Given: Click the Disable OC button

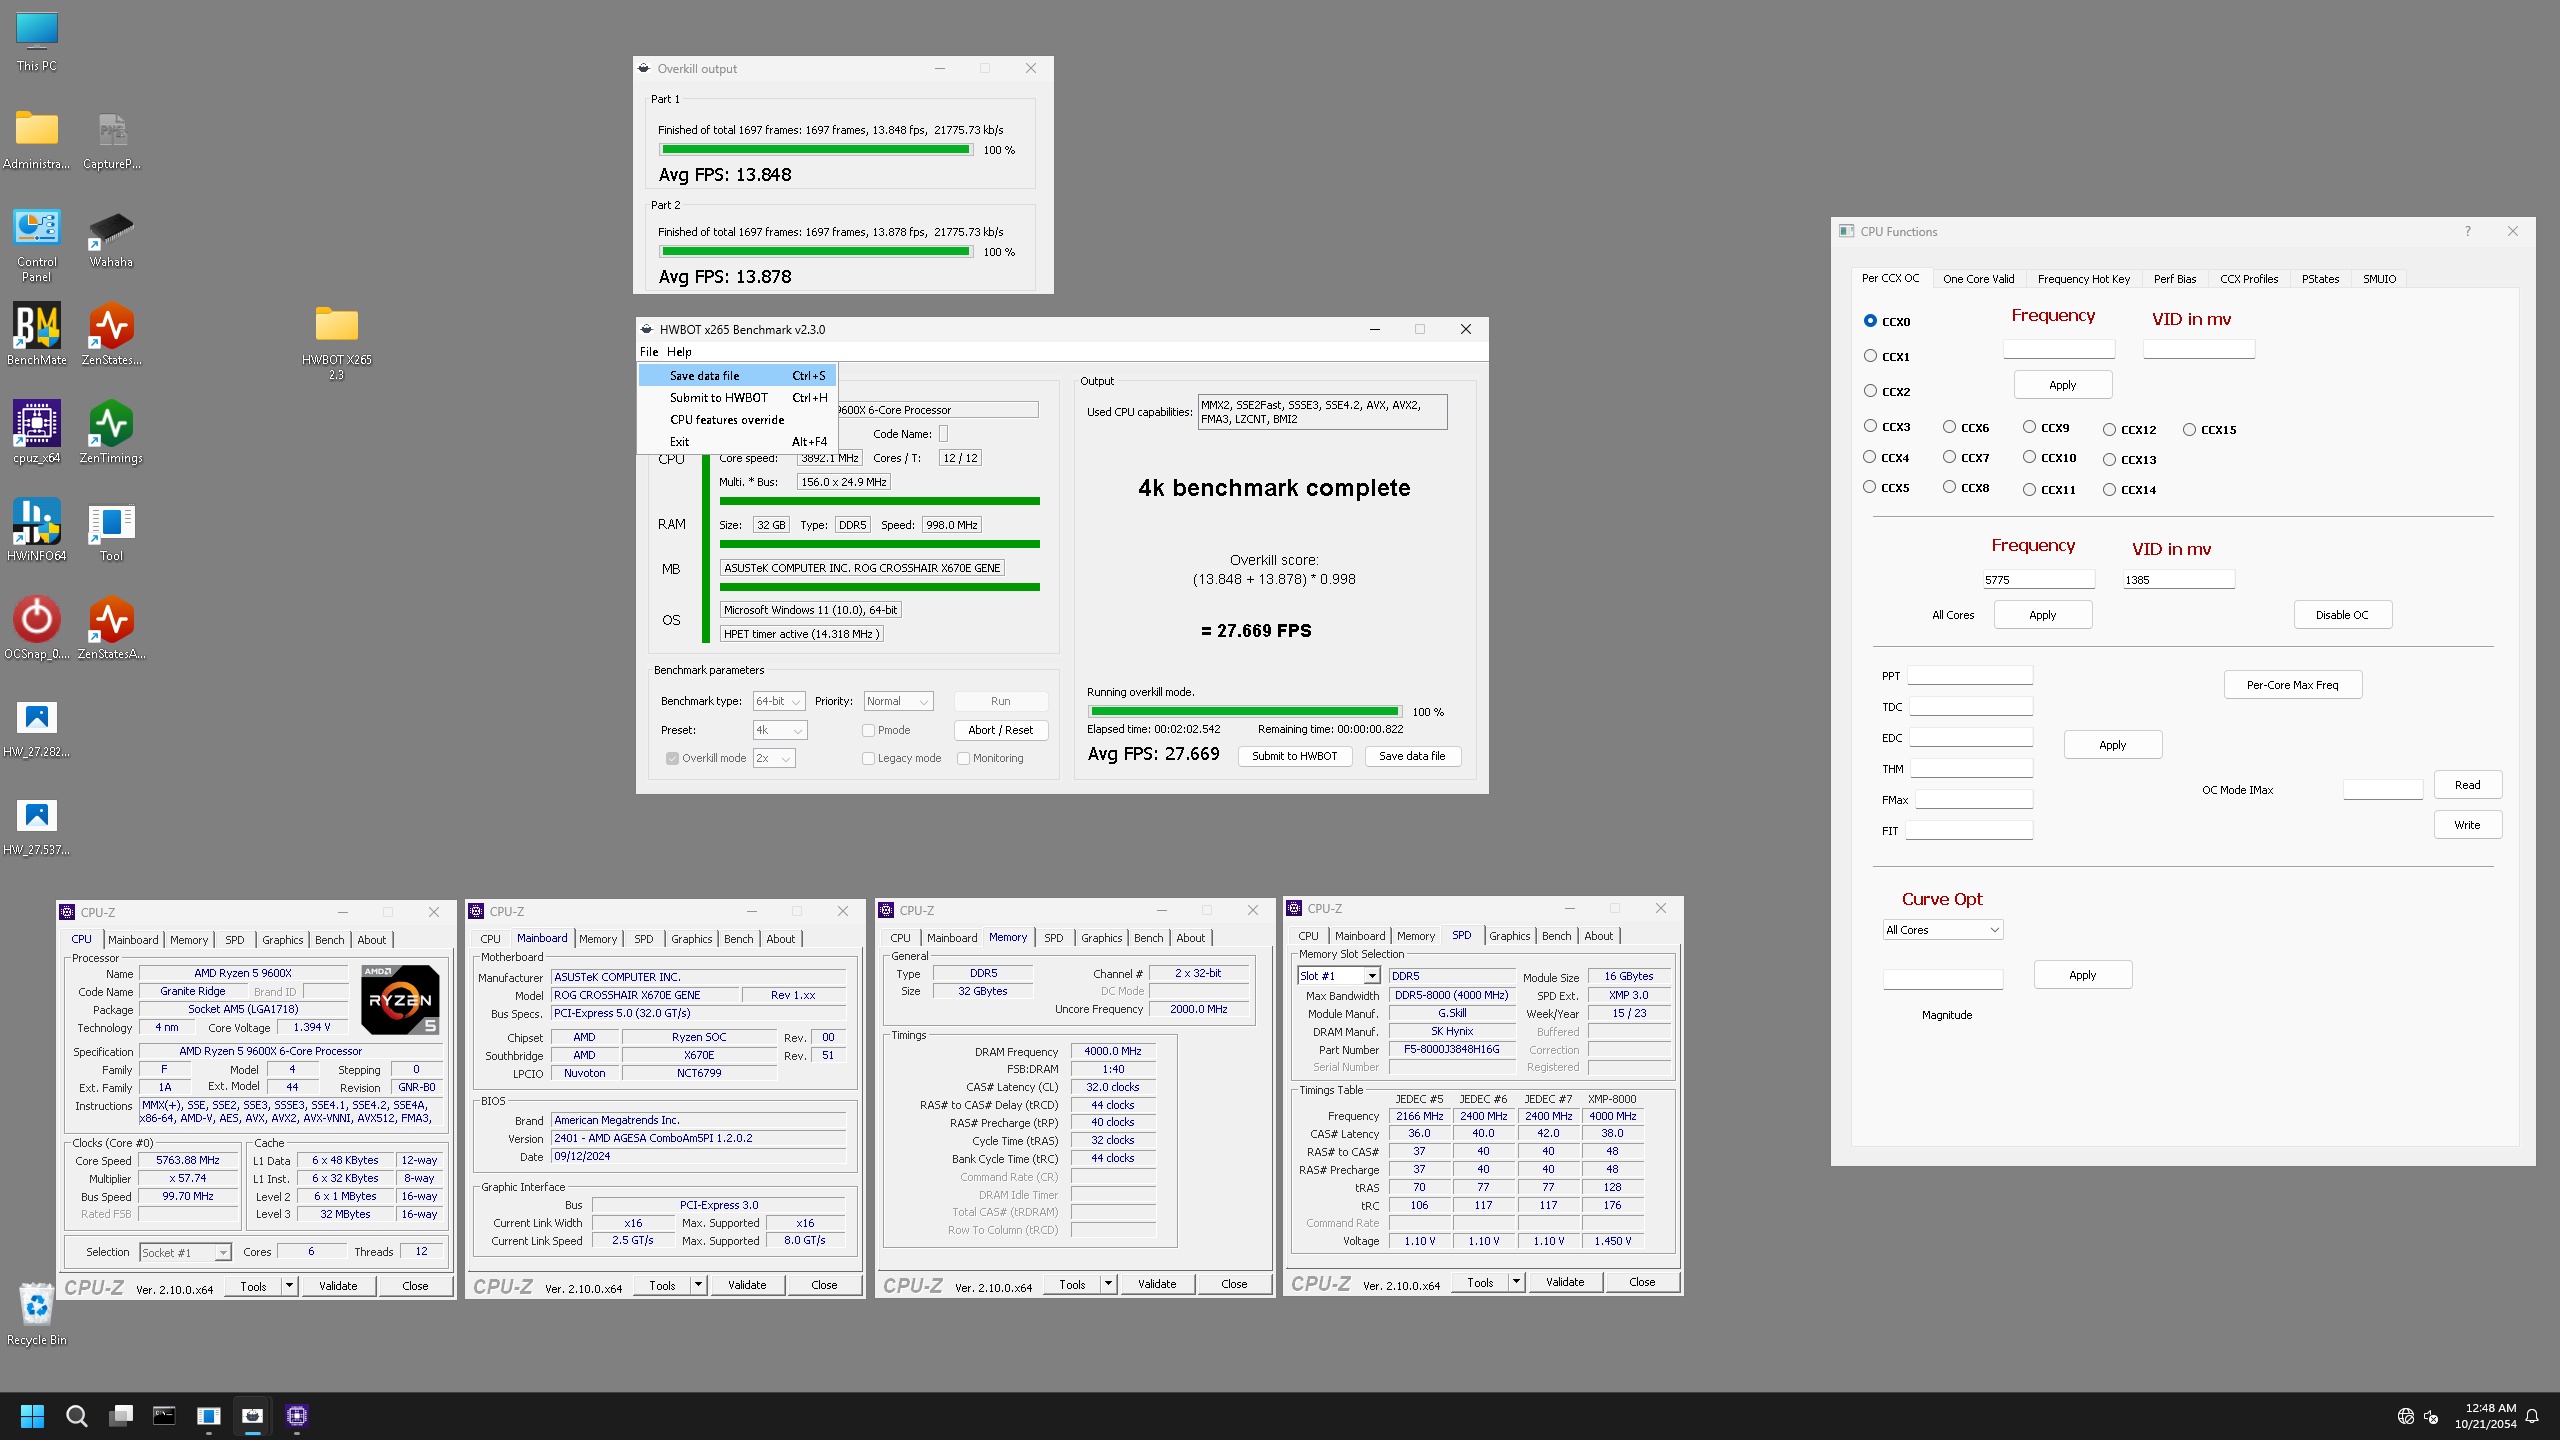Looking at the screenshot, I should (2342, 615).
